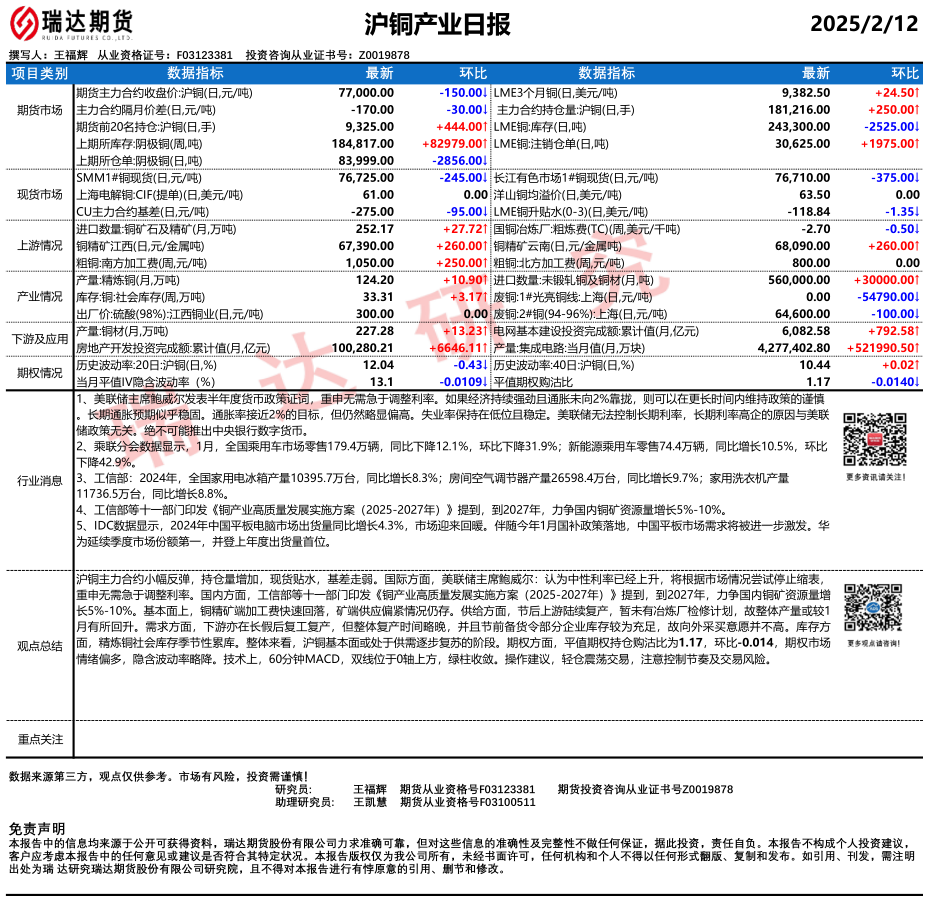The image size is (927, 900).
Task: Click the change value +82979.00
Action: (x=455, y=144)
